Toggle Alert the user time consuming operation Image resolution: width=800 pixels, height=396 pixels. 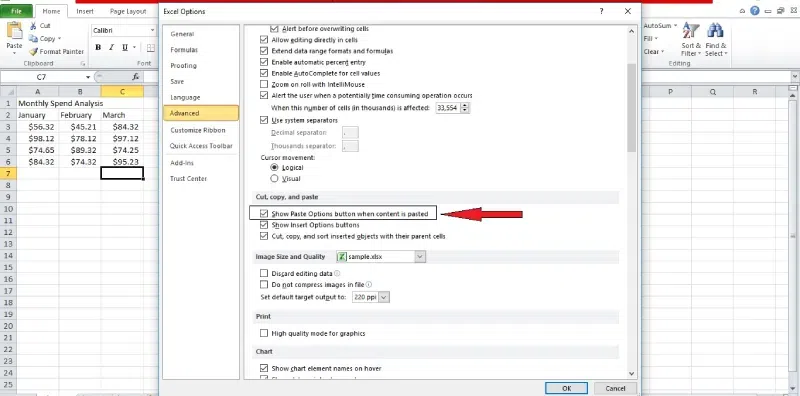point(264,95)
